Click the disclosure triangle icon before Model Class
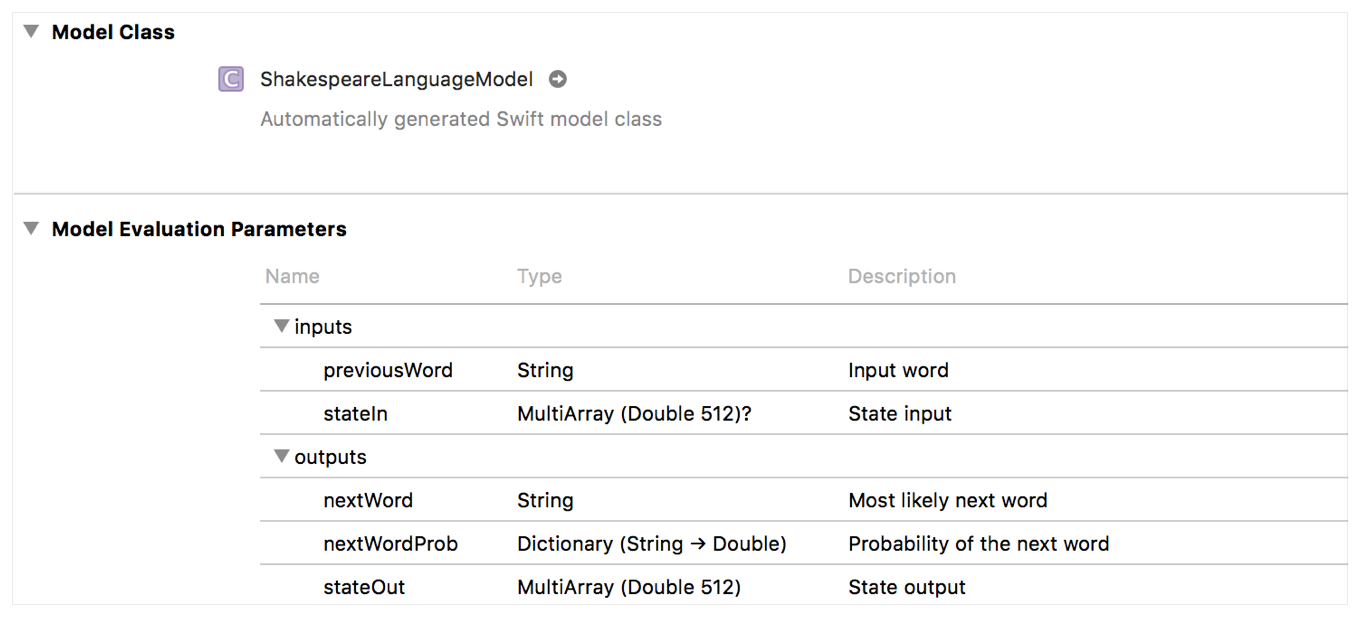Screen dimensions: 1360x617 [30, 31]
